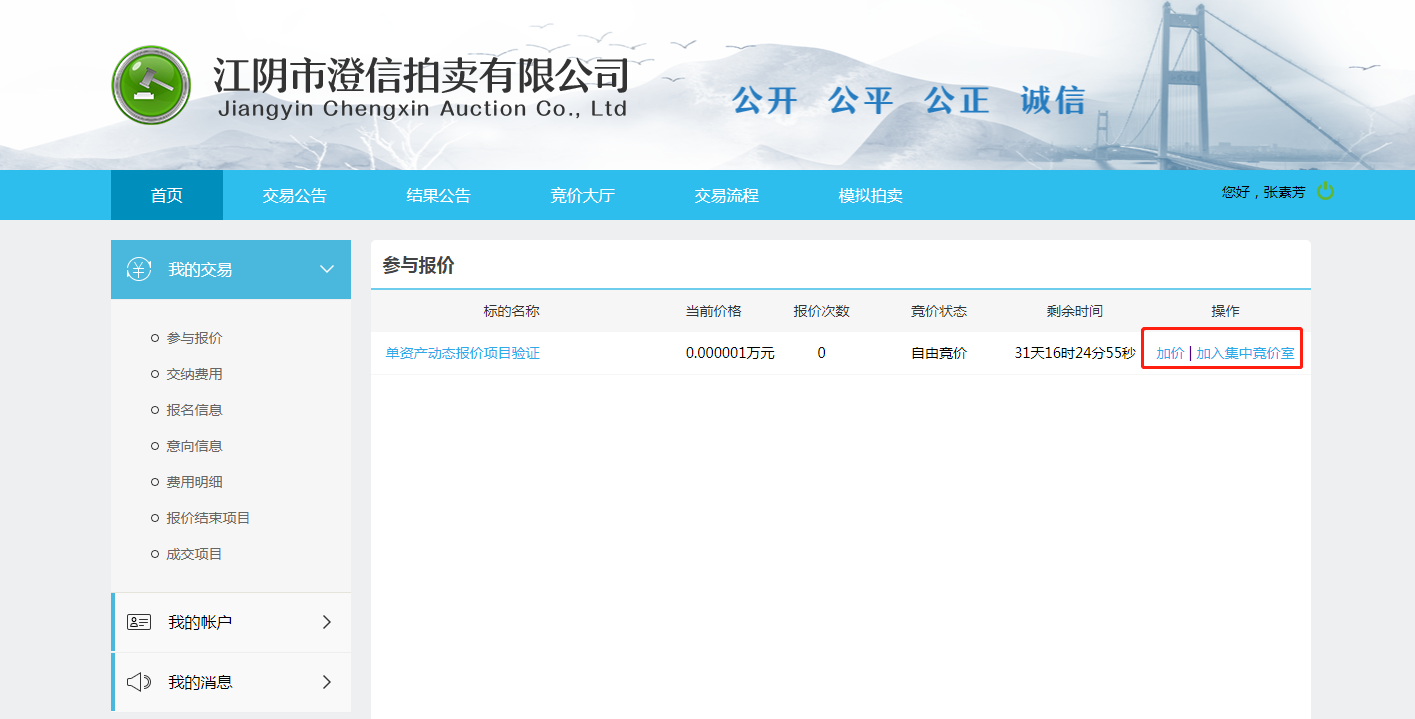1415x719 pixels.
Task: Click the bid count value 0
Action: tap(821, 353)
